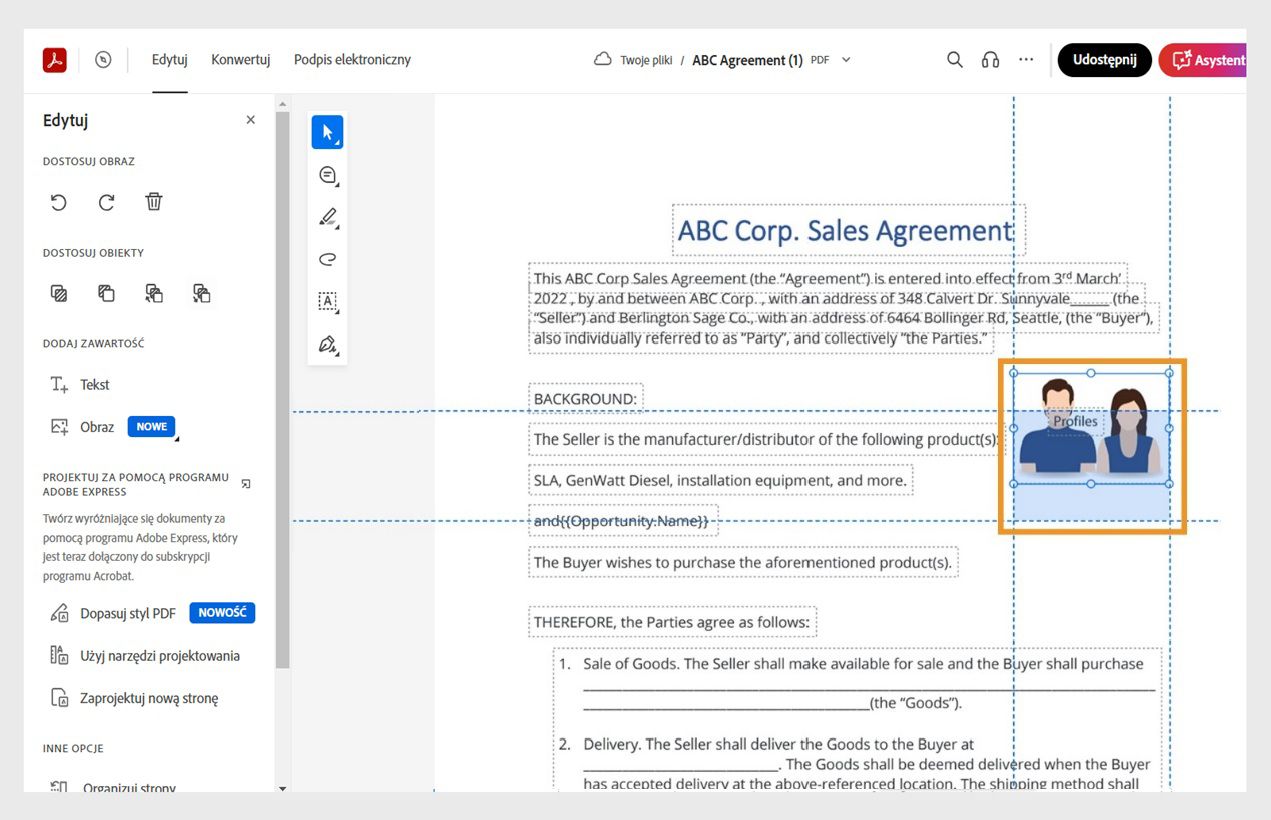
Task: Click the third arrange objects icon
Action: click(154, 293)
